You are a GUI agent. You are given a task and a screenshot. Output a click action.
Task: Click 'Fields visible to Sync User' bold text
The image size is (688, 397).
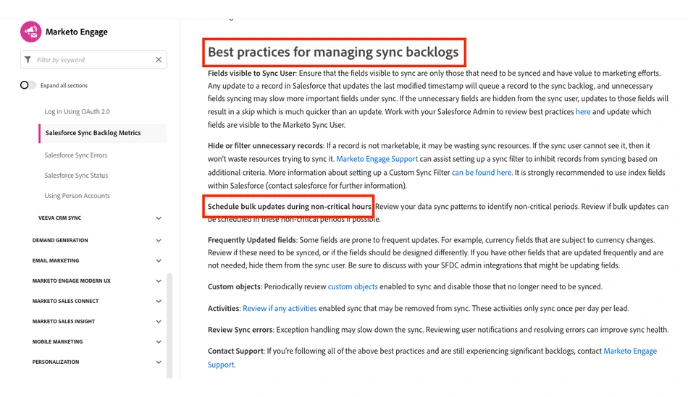tap(252, 73)
